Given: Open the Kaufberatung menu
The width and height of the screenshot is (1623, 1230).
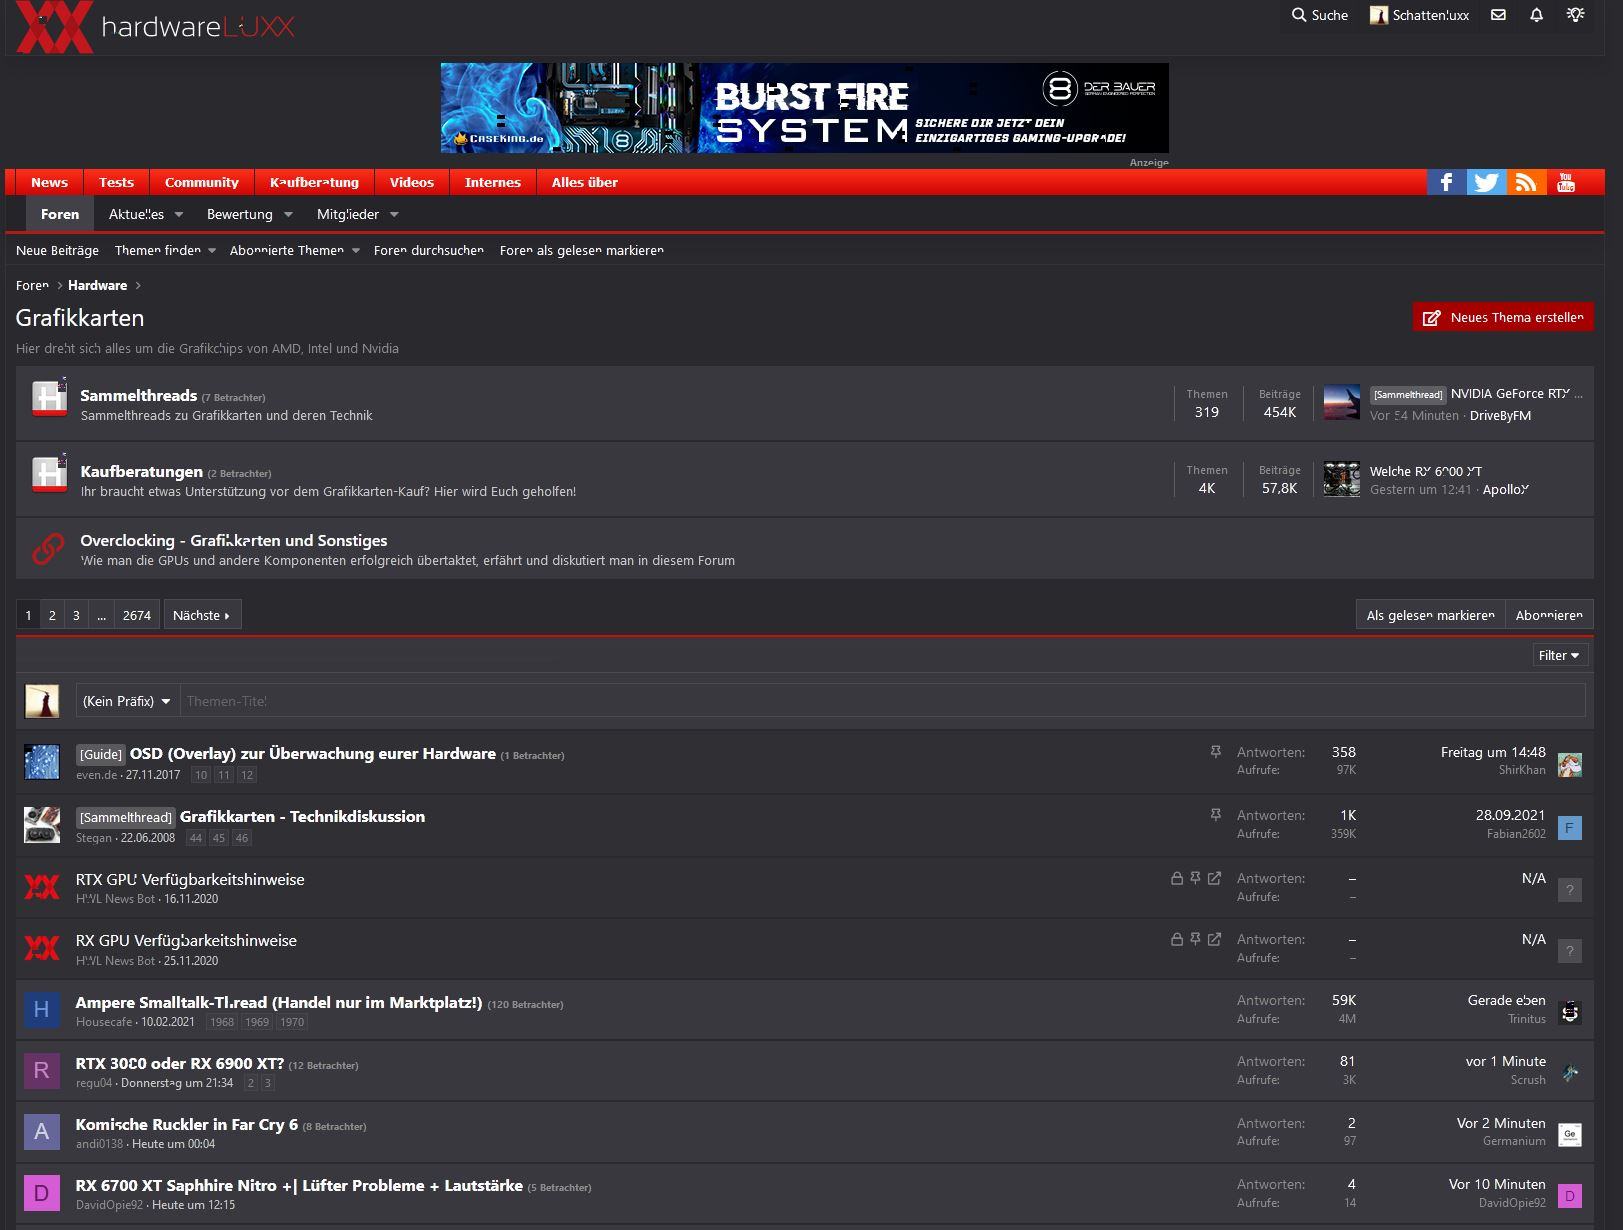Looking at the screenshot, I should click(x=314, y=182).
